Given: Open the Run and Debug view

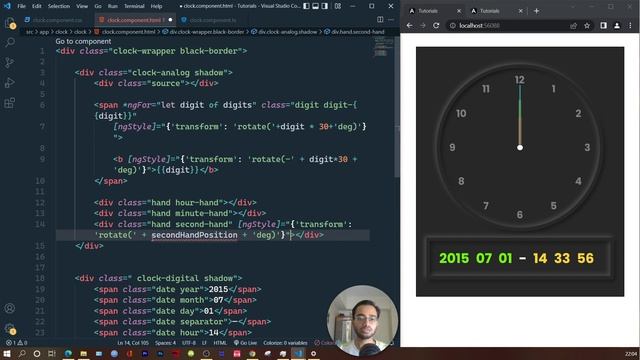Looking at the screenshot, I should (10, 82).
